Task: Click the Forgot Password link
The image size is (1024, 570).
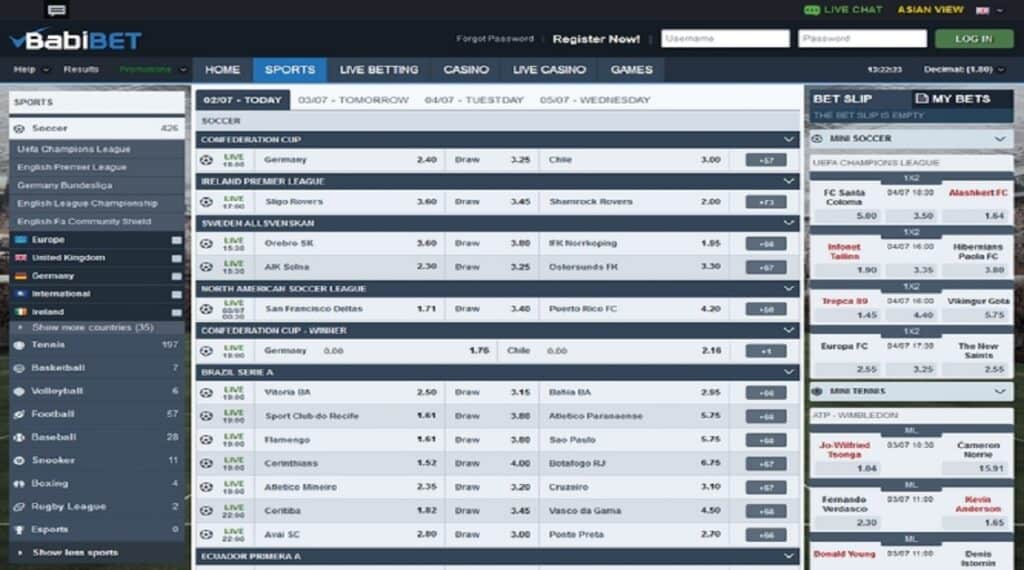Action: [495, 39]
